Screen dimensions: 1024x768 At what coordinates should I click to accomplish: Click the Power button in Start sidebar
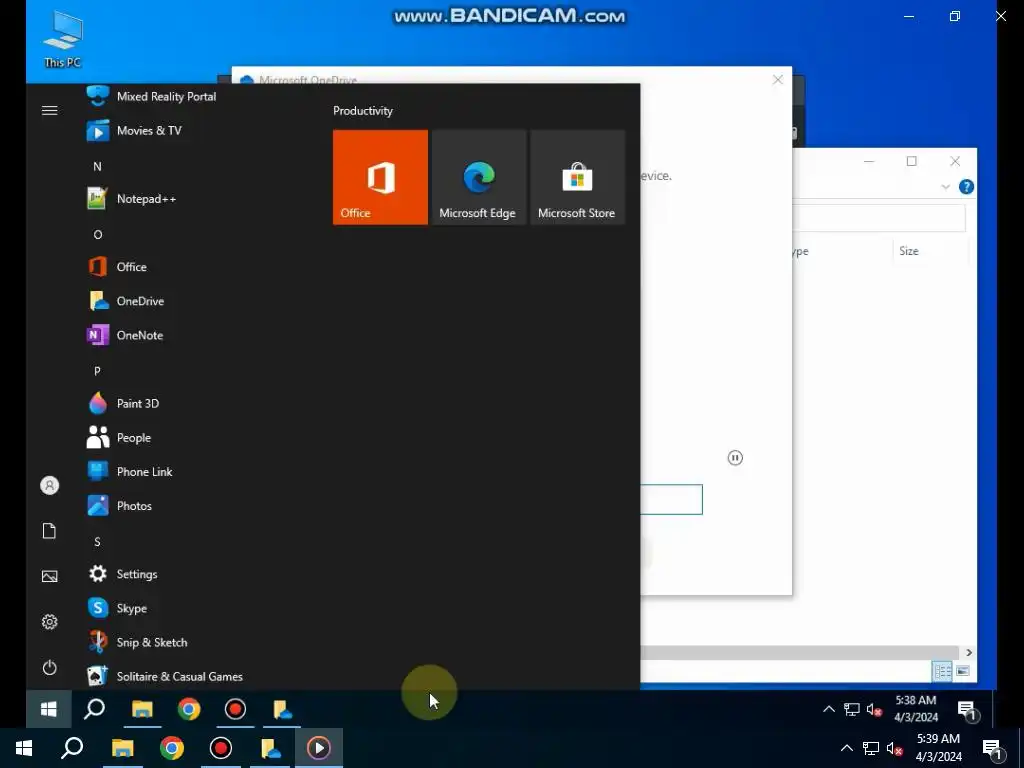click(50, 667)
